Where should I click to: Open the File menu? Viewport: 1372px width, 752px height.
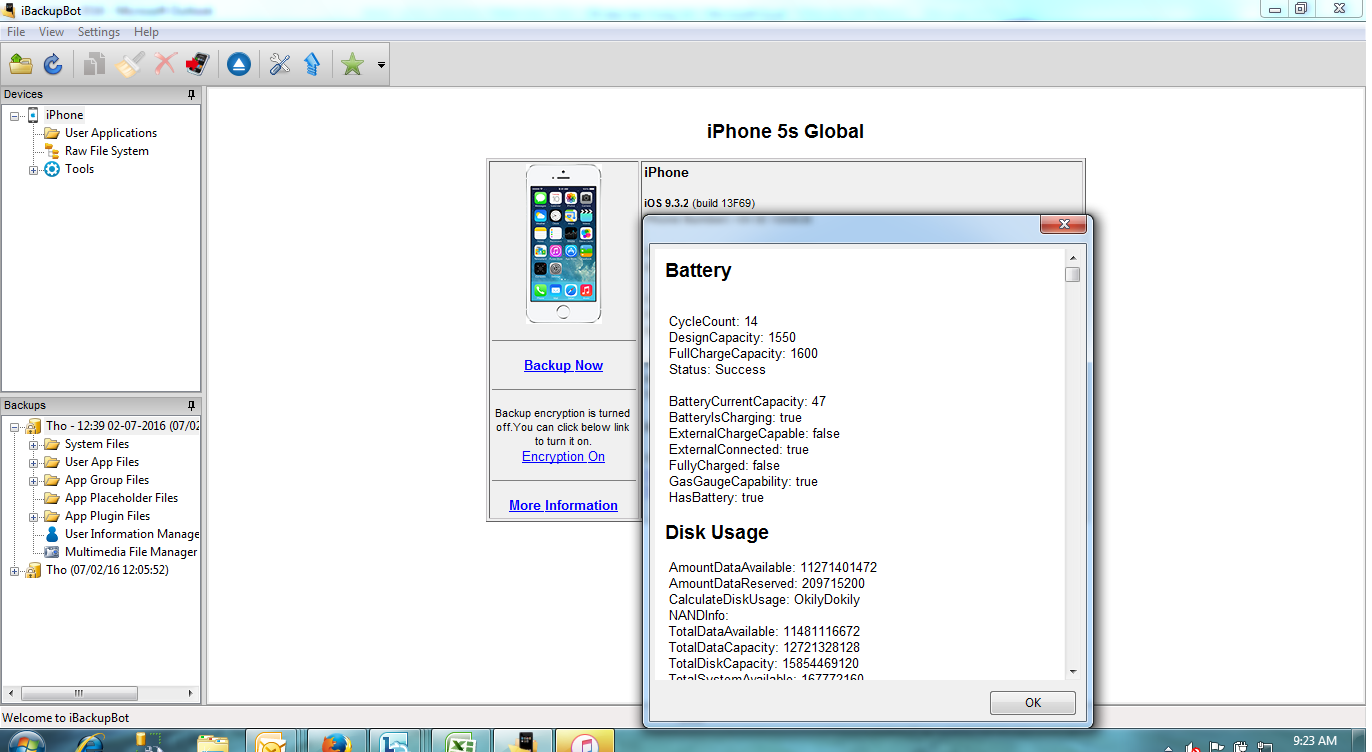tap(16, 32)
